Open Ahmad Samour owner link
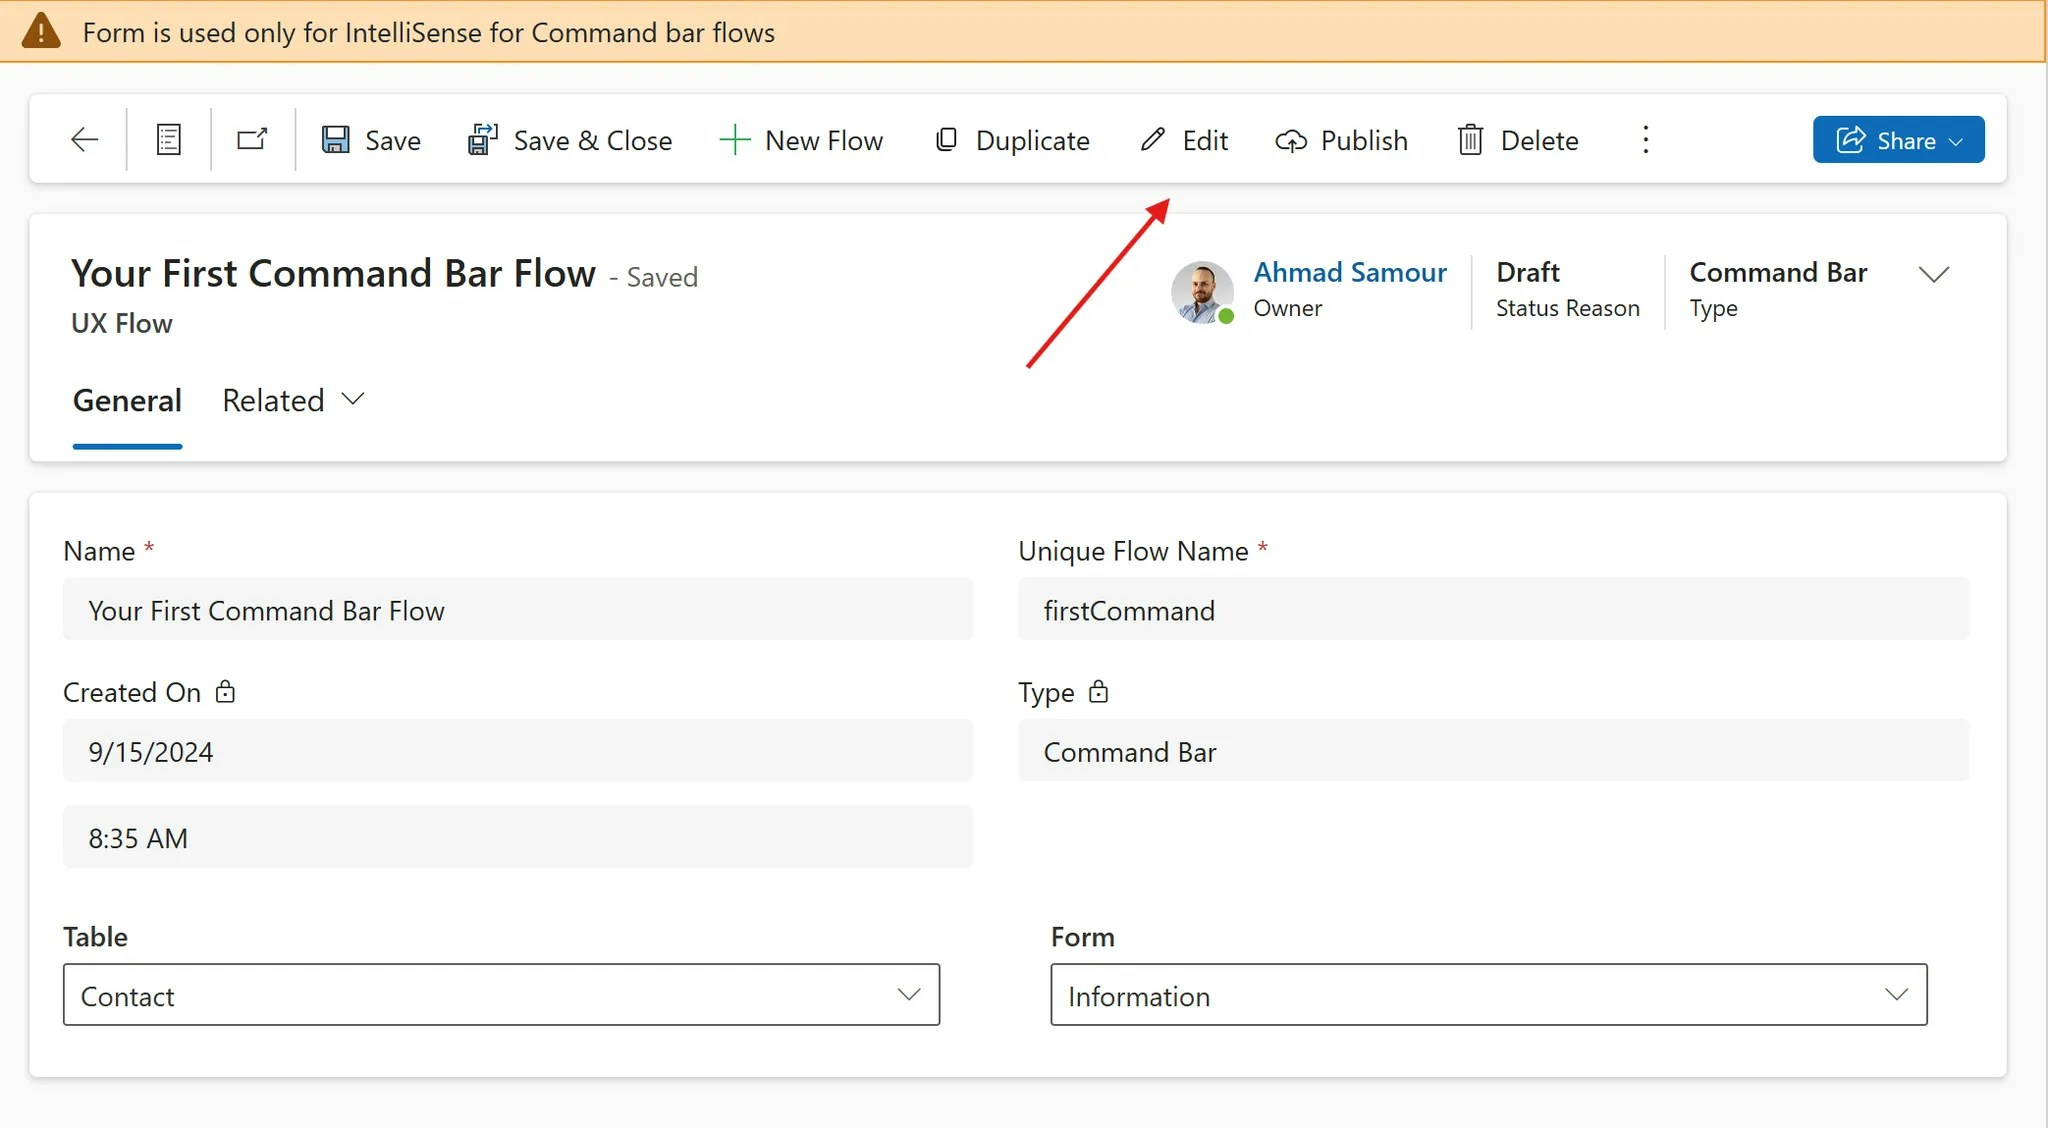Viewport: 2048px width, 1128px height. pyautogui.click(x=1350, y=272)
